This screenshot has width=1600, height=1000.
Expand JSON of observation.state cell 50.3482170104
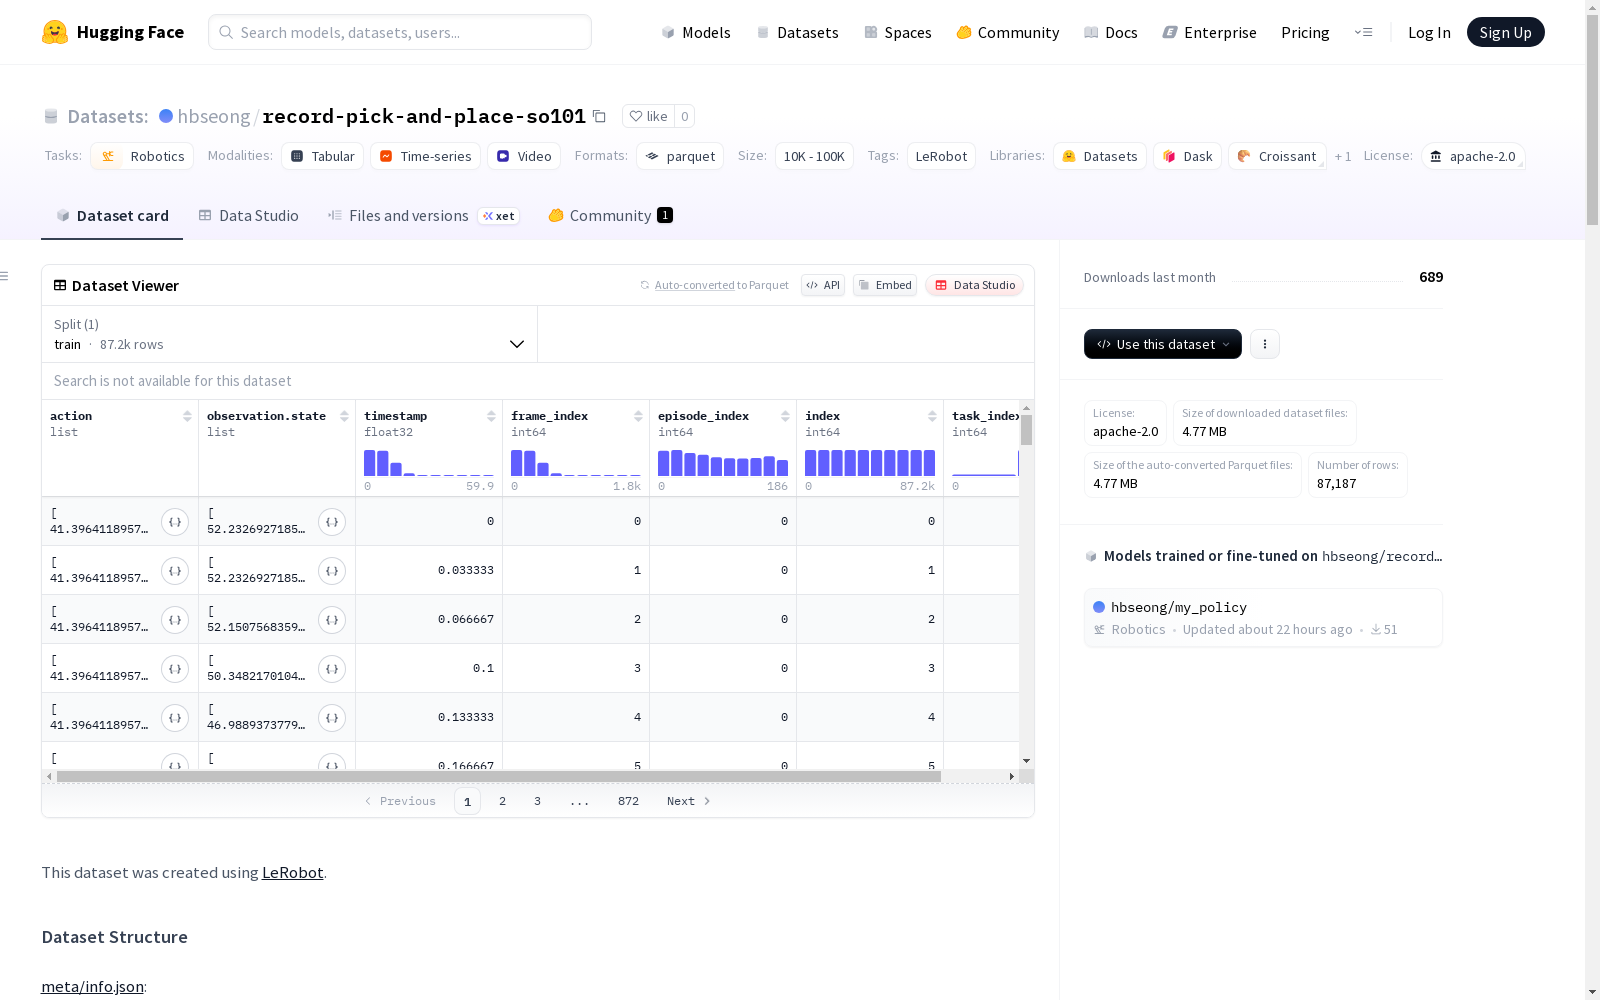332,669
